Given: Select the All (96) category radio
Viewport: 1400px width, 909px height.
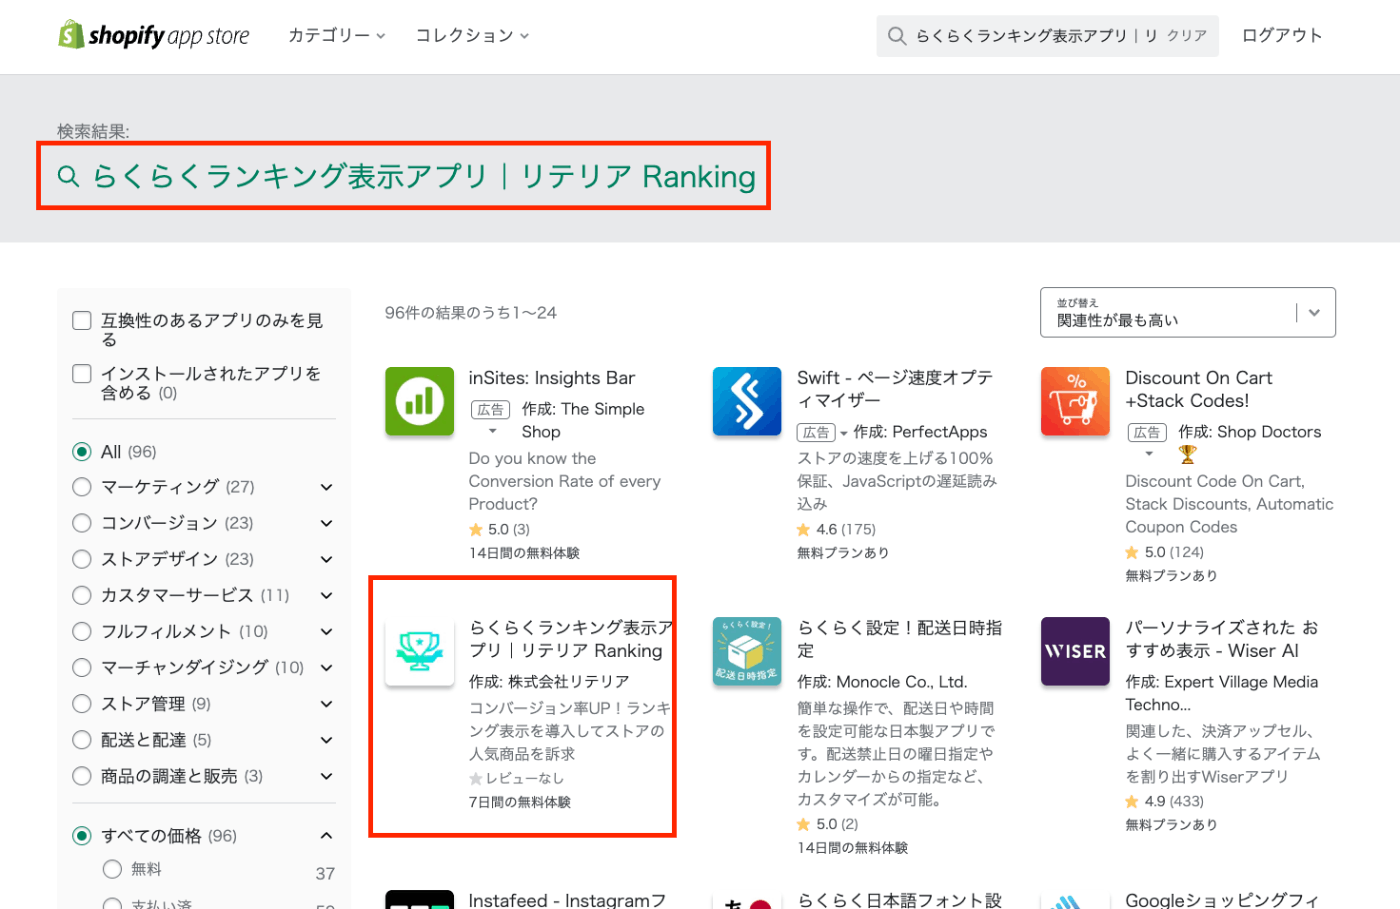Looking at the screenshot, I should tap(82, 452).
